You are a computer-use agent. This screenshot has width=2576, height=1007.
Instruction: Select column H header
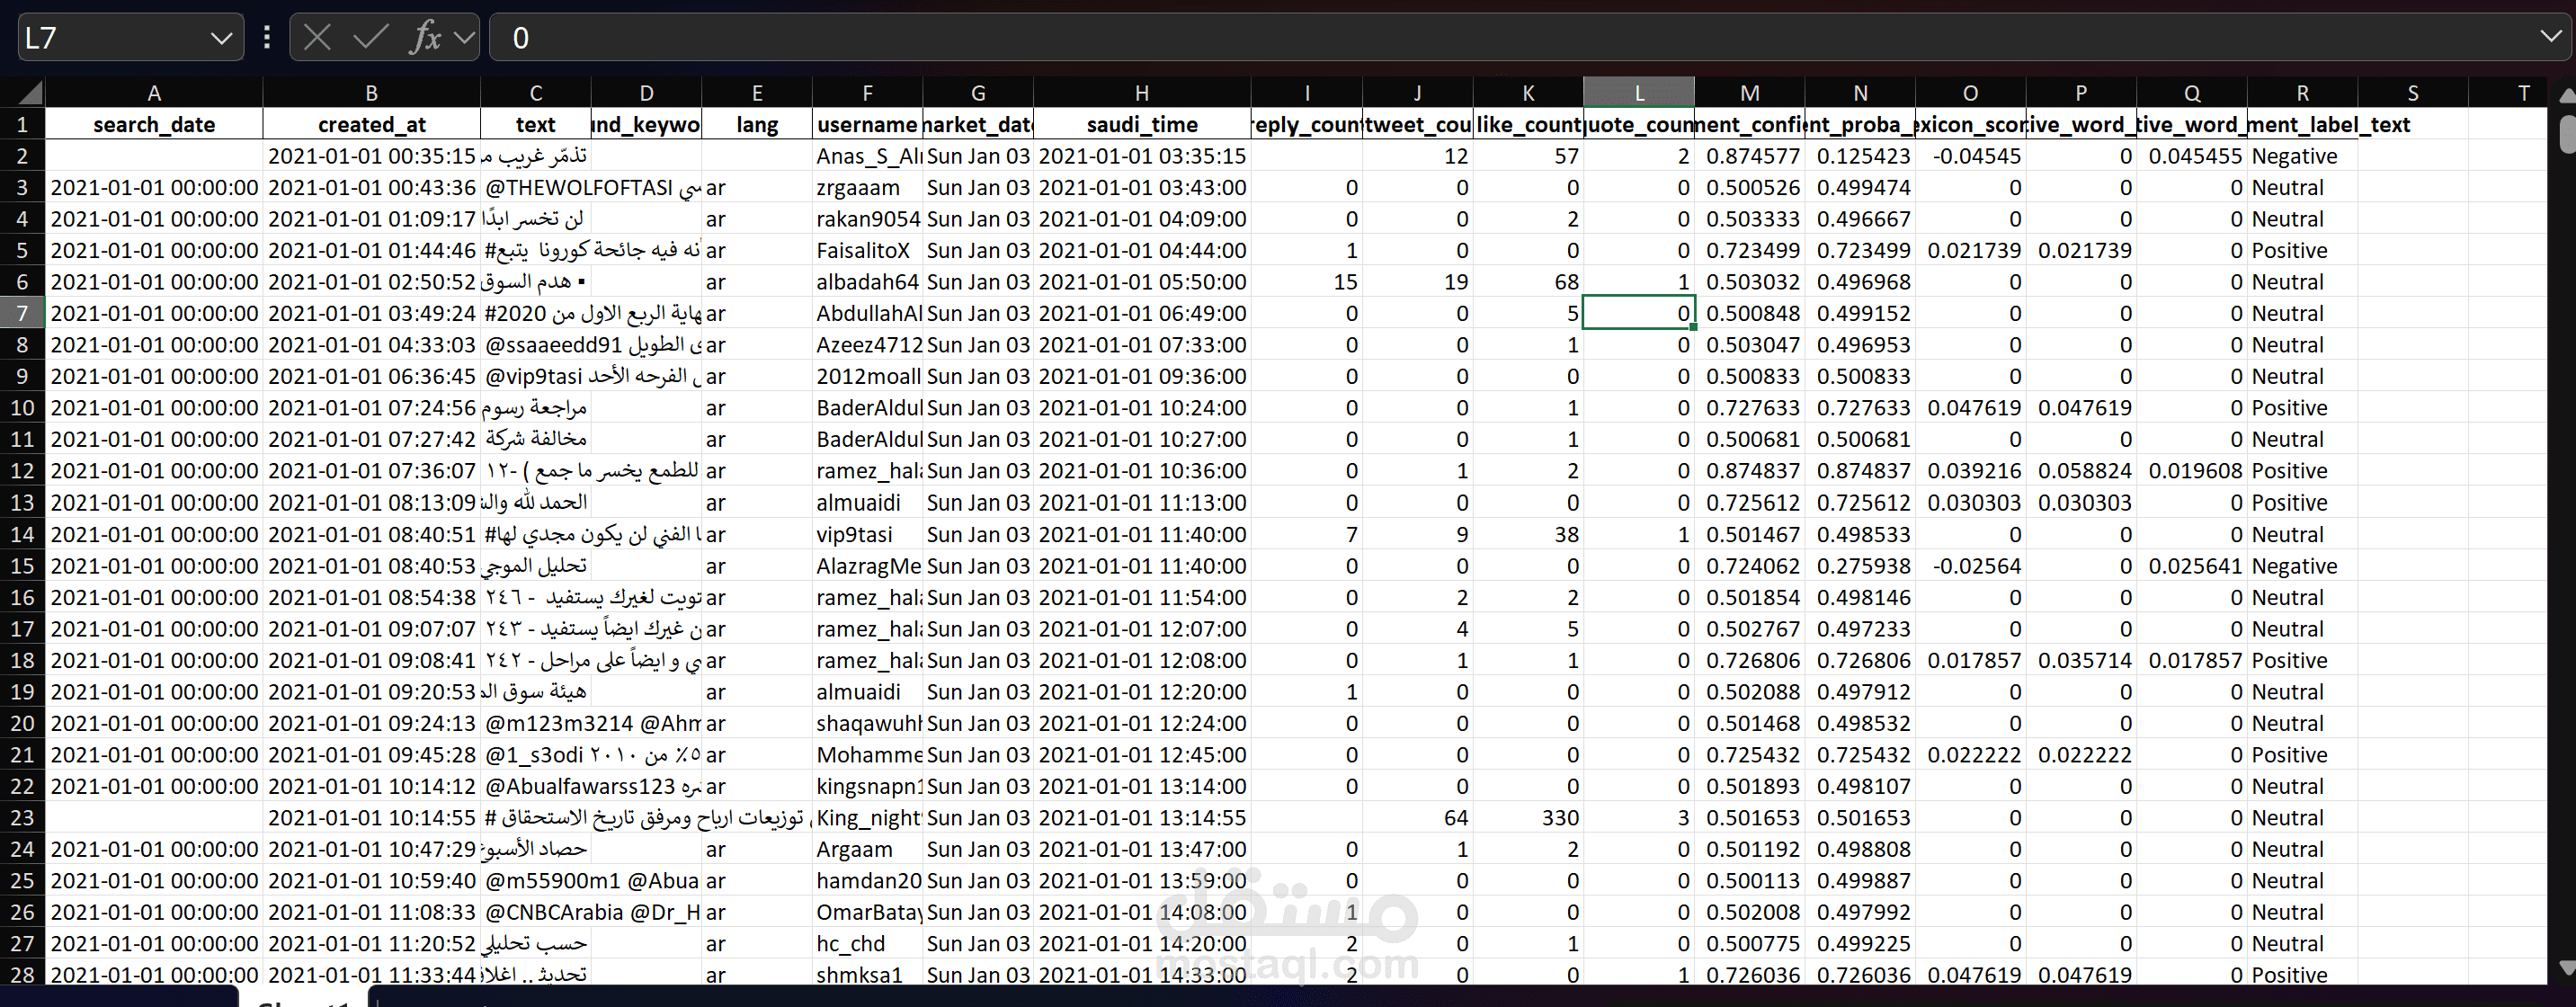pos(1141,93)
